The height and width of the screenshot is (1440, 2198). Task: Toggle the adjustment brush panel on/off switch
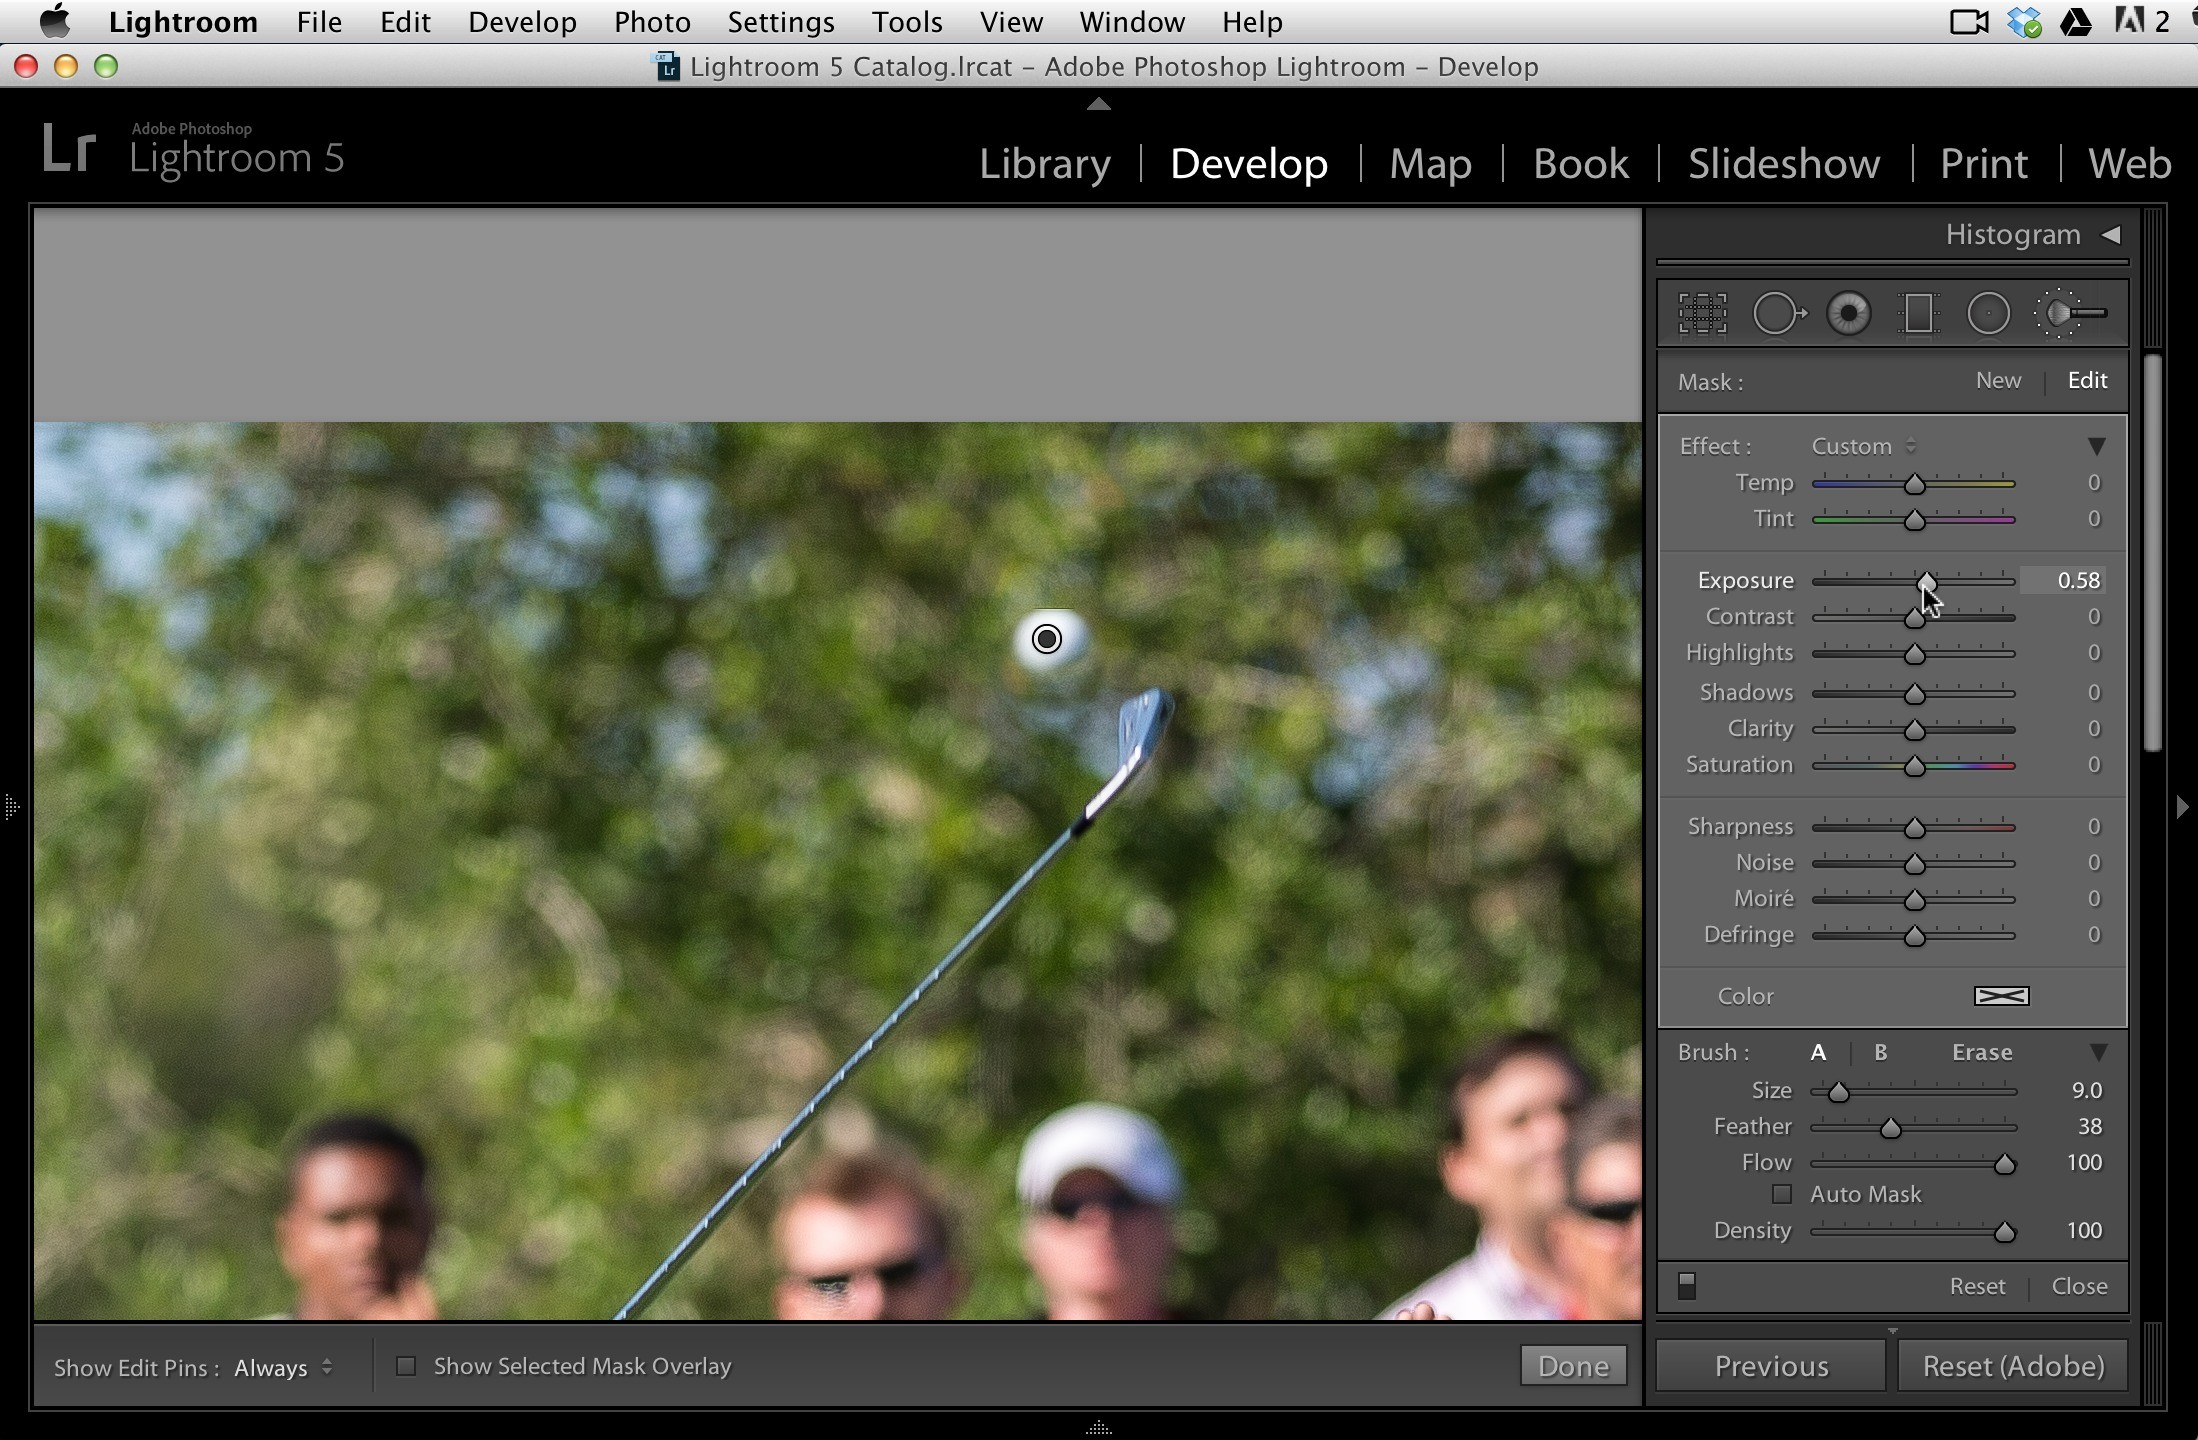pyautogui.click(x=1687, y=1285)
